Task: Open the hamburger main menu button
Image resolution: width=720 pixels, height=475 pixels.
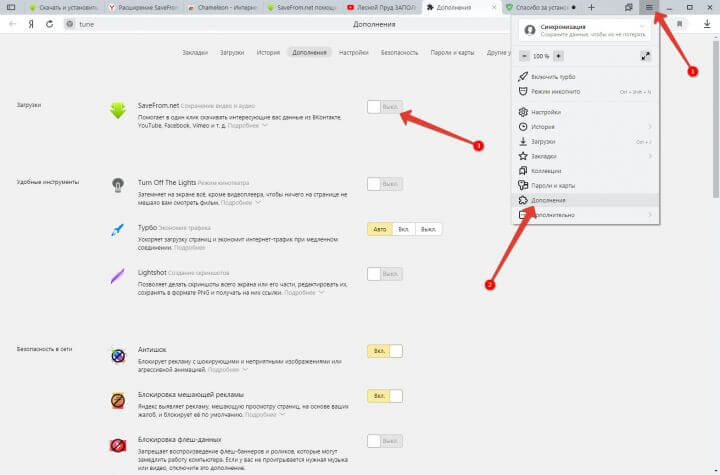Action: click(x=649, y=7)
